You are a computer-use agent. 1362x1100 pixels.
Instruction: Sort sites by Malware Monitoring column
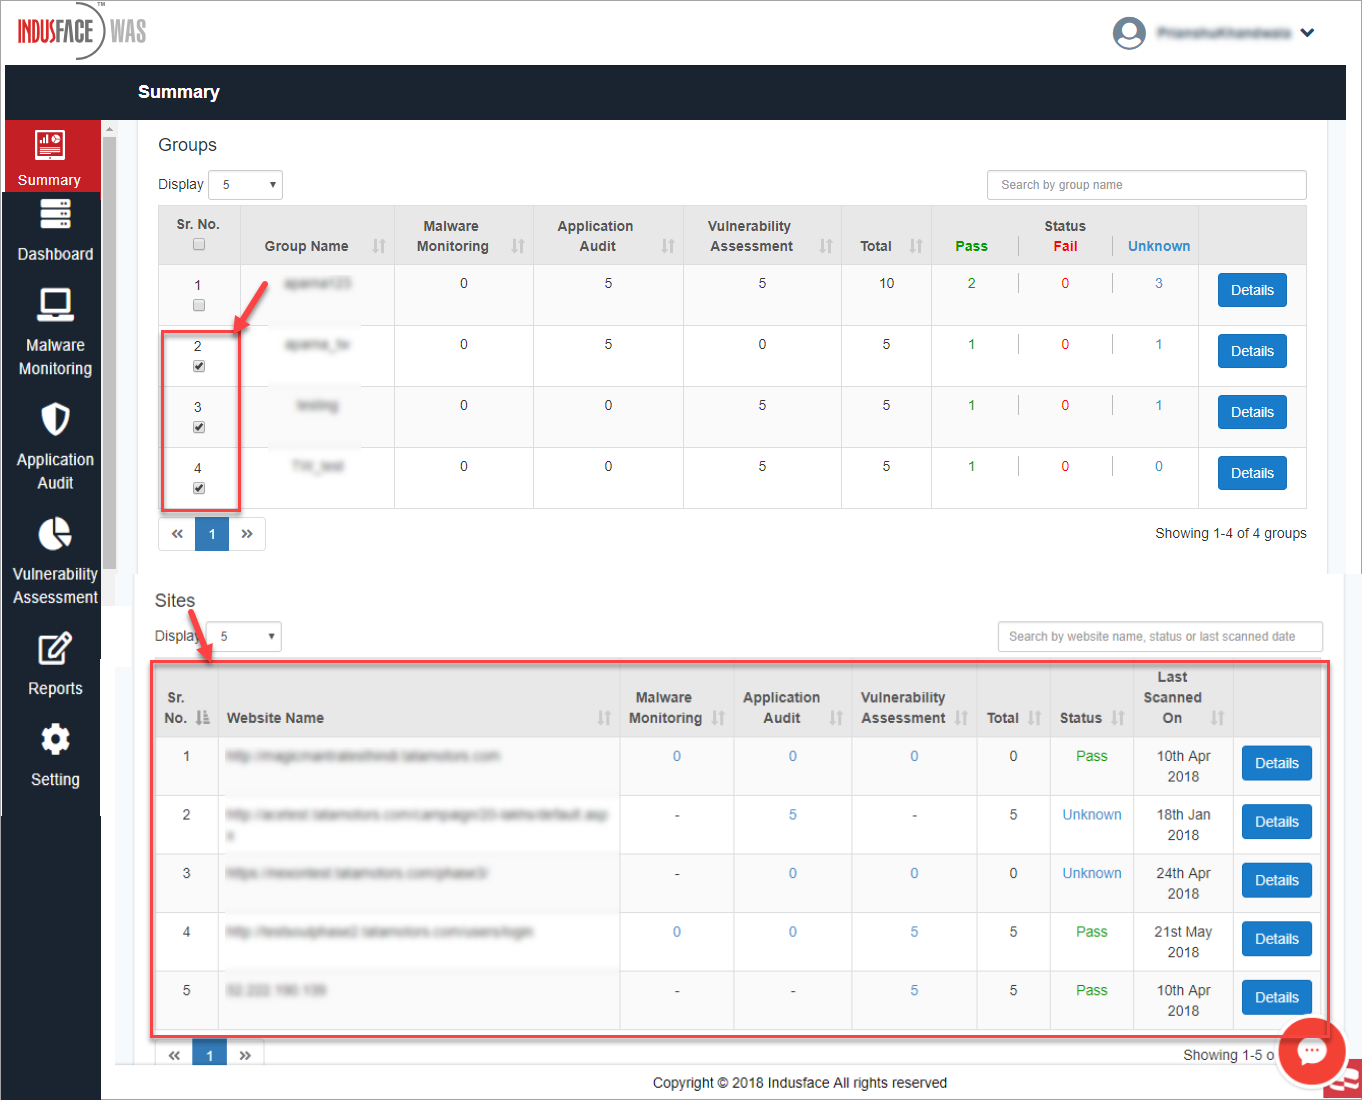pos(718,718)
